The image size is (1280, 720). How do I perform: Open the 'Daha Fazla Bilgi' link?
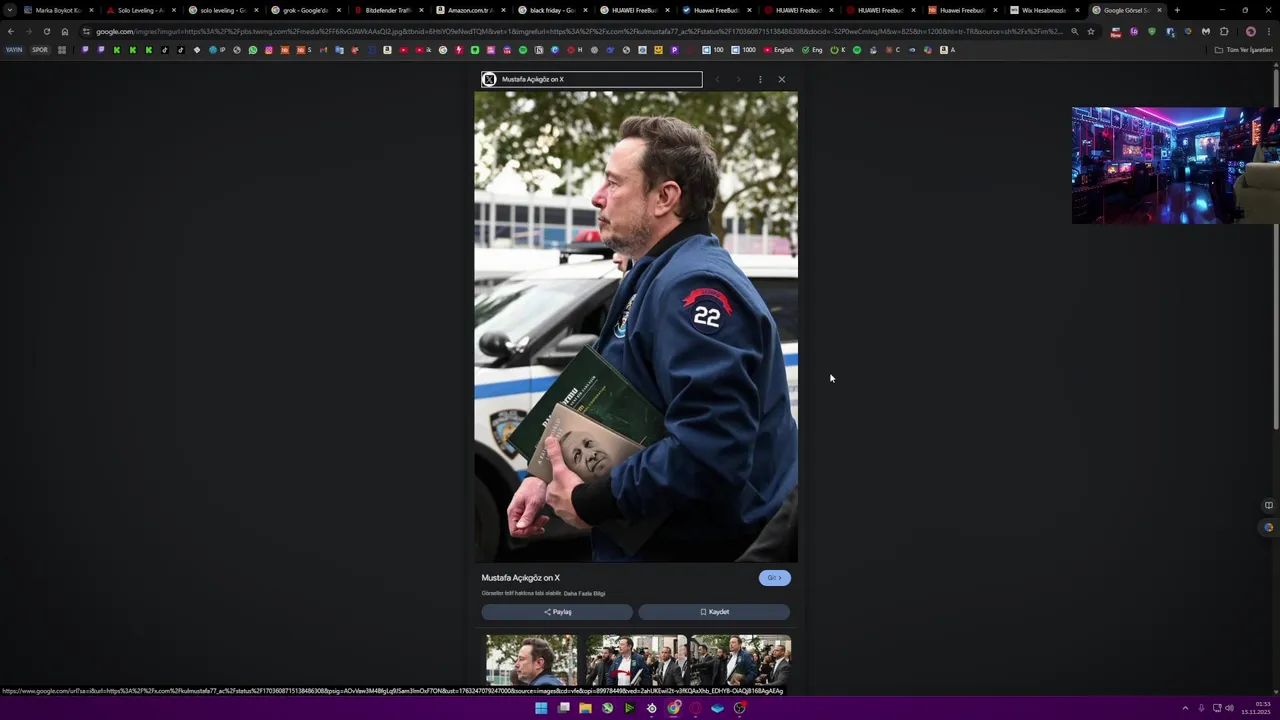(584, 594)
